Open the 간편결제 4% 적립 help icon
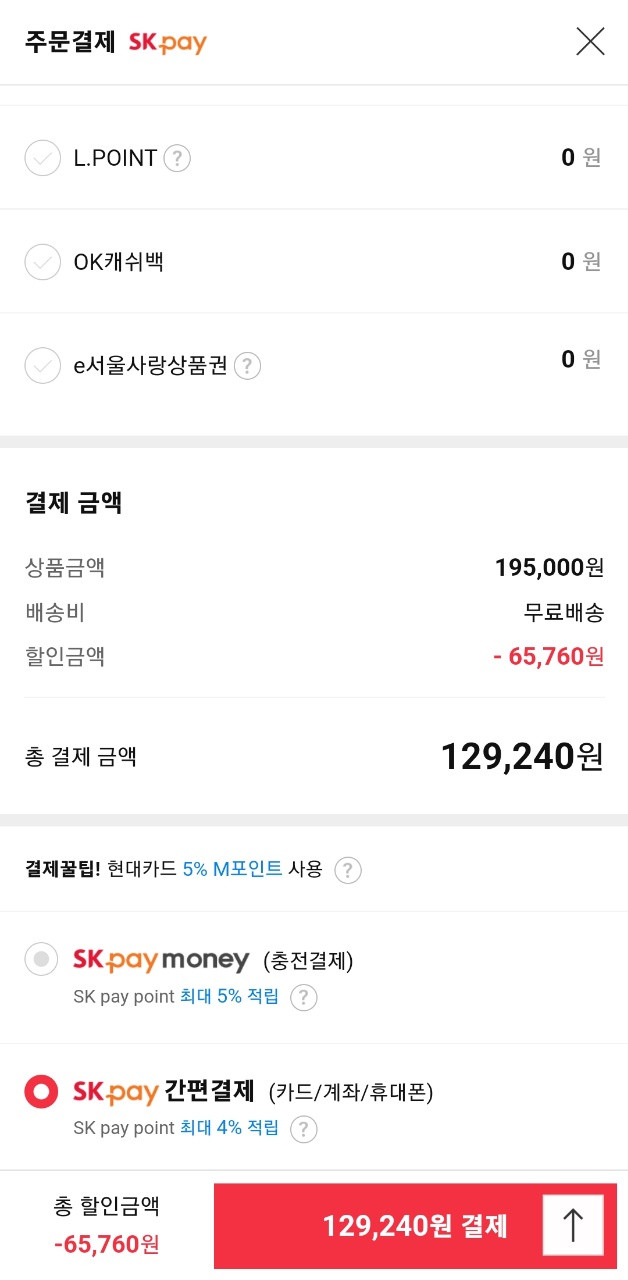The width and height of the screenshot is (628, 1280). [x=303, y=1129]
